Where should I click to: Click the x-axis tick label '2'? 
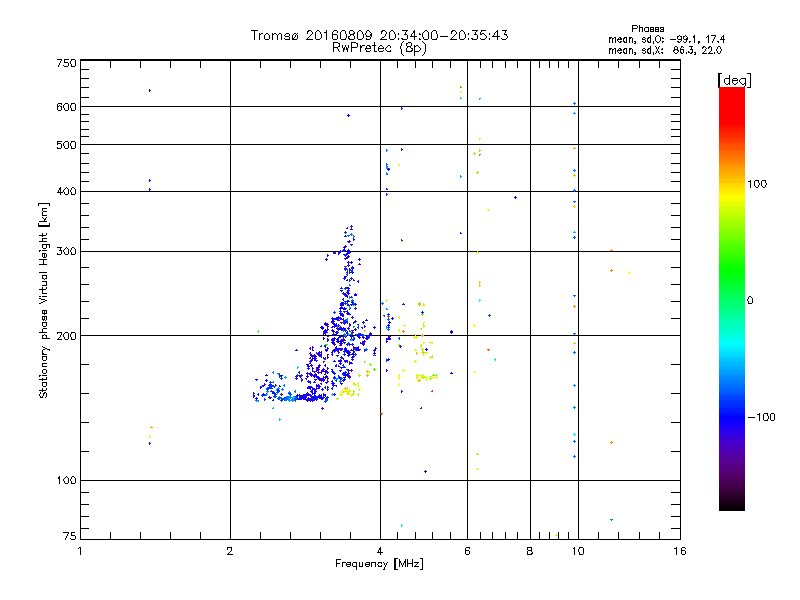[230, 551]
